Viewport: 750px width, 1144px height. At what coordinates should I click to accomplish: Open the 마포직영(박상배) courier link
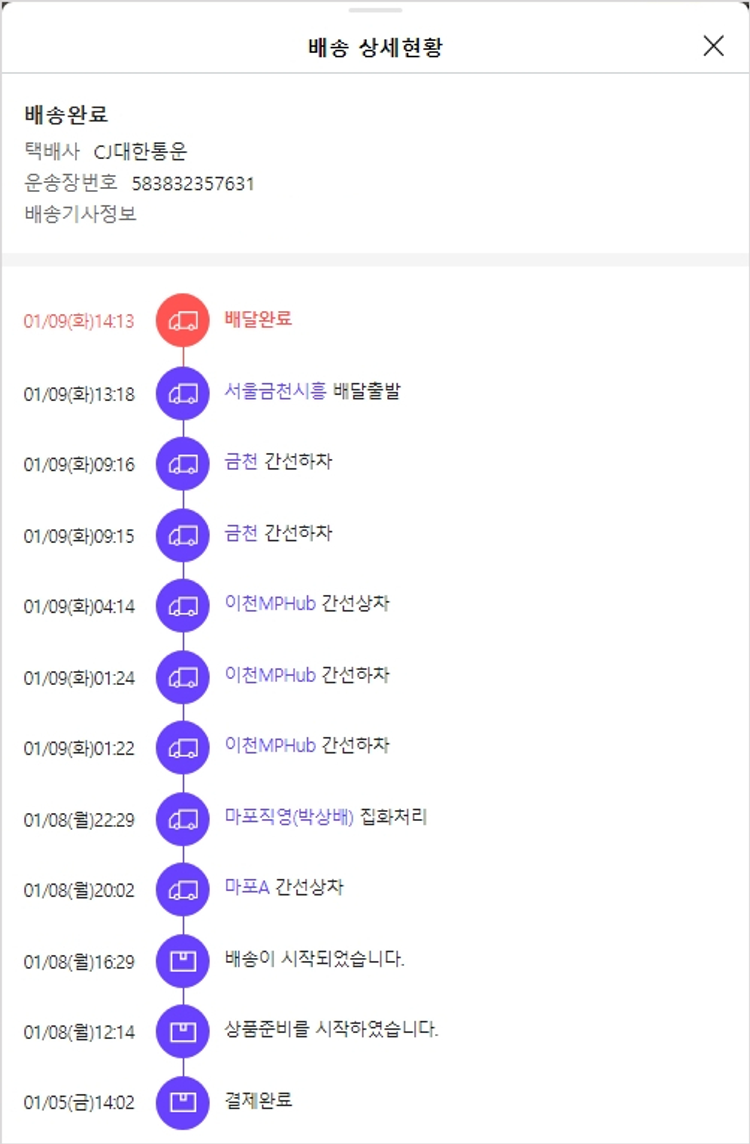click(x=290, y=817)
